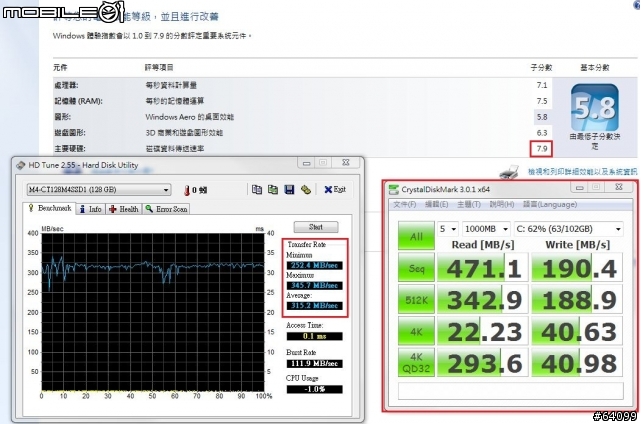Click the green All test button
Viewport: 641px width, 424px height.
[x=416, y=236]
